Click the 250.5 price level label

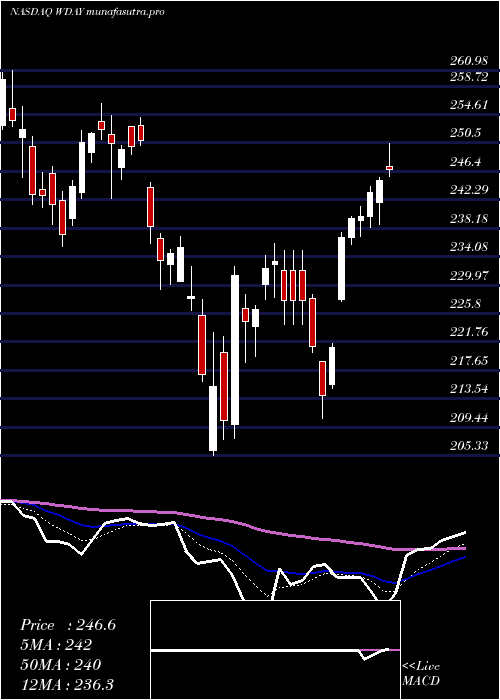(465, 133)
